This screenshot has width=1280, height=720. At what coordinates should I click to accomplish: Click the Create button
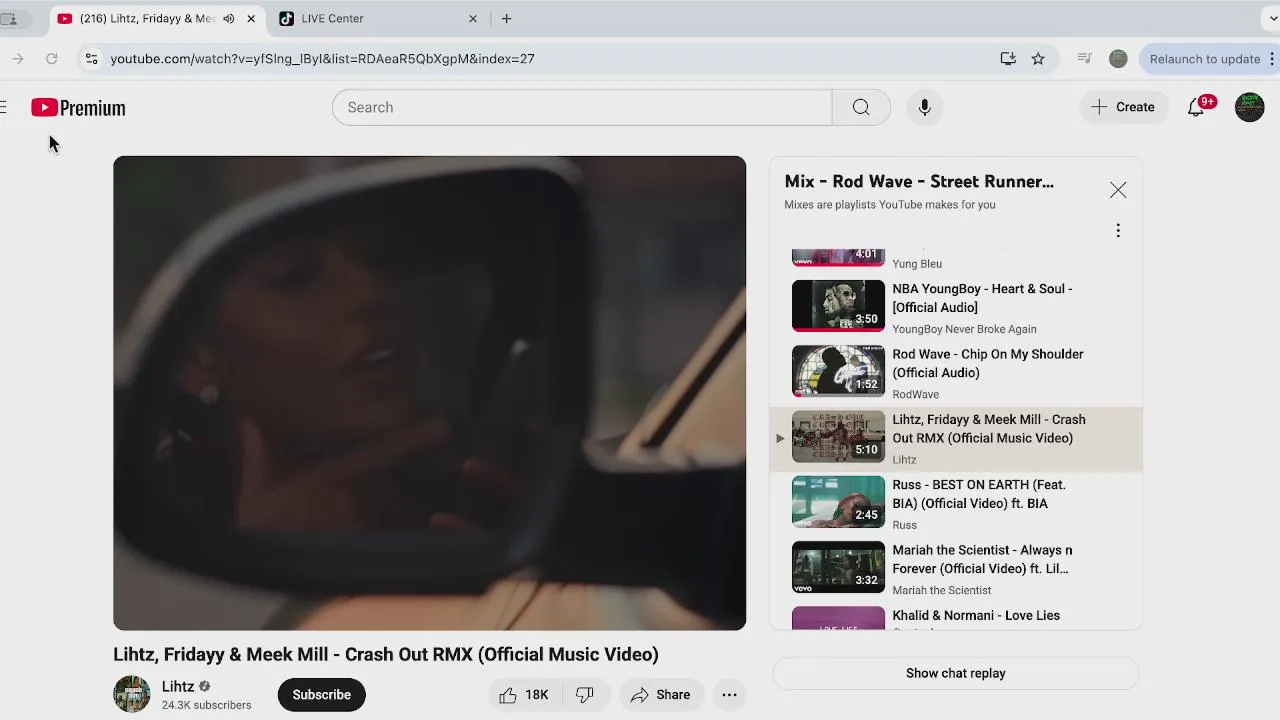click(1123, 107)
